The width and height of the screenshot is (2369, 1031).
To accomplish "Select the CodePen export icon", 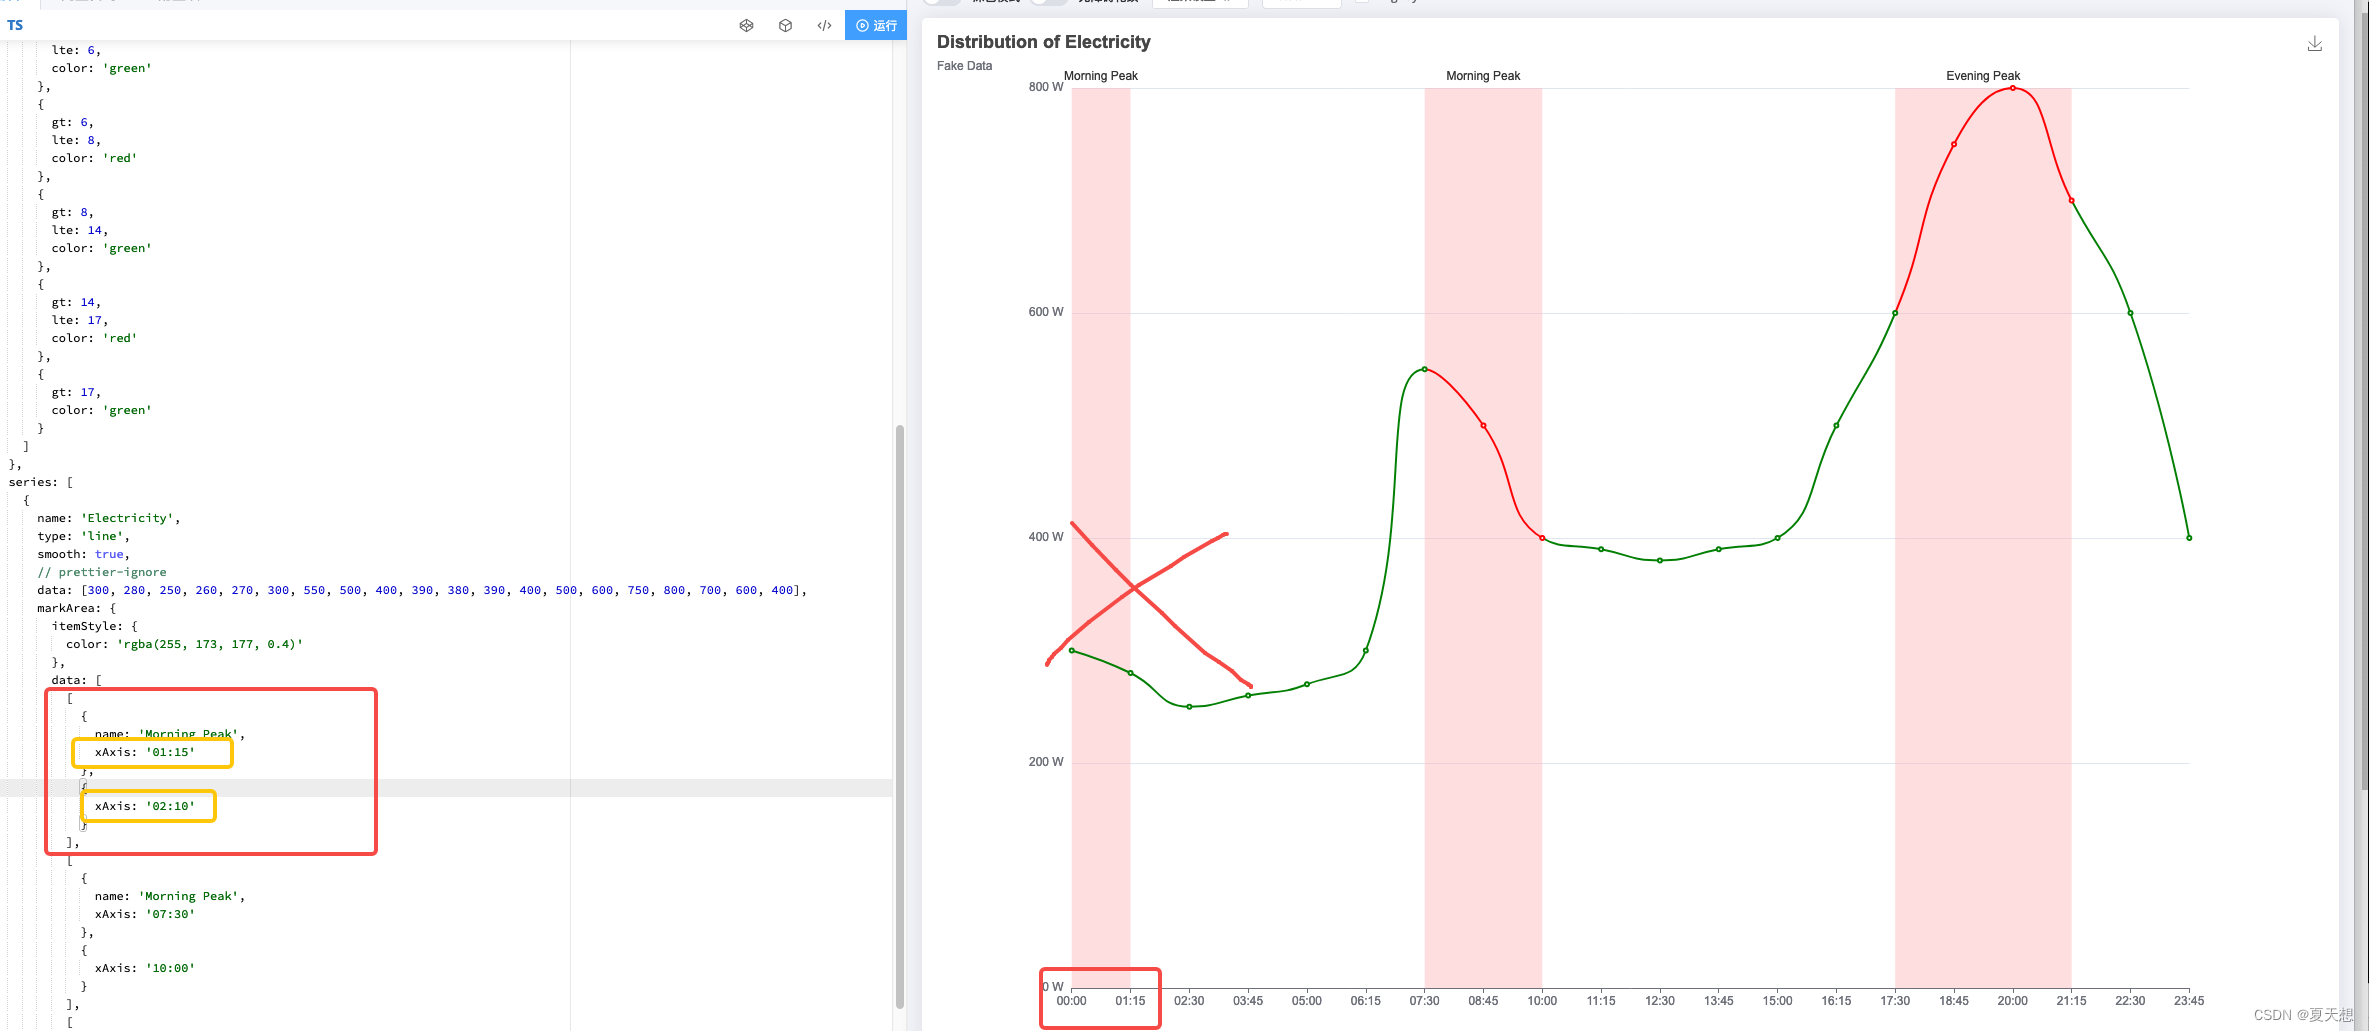I will (x=746, y=25).
